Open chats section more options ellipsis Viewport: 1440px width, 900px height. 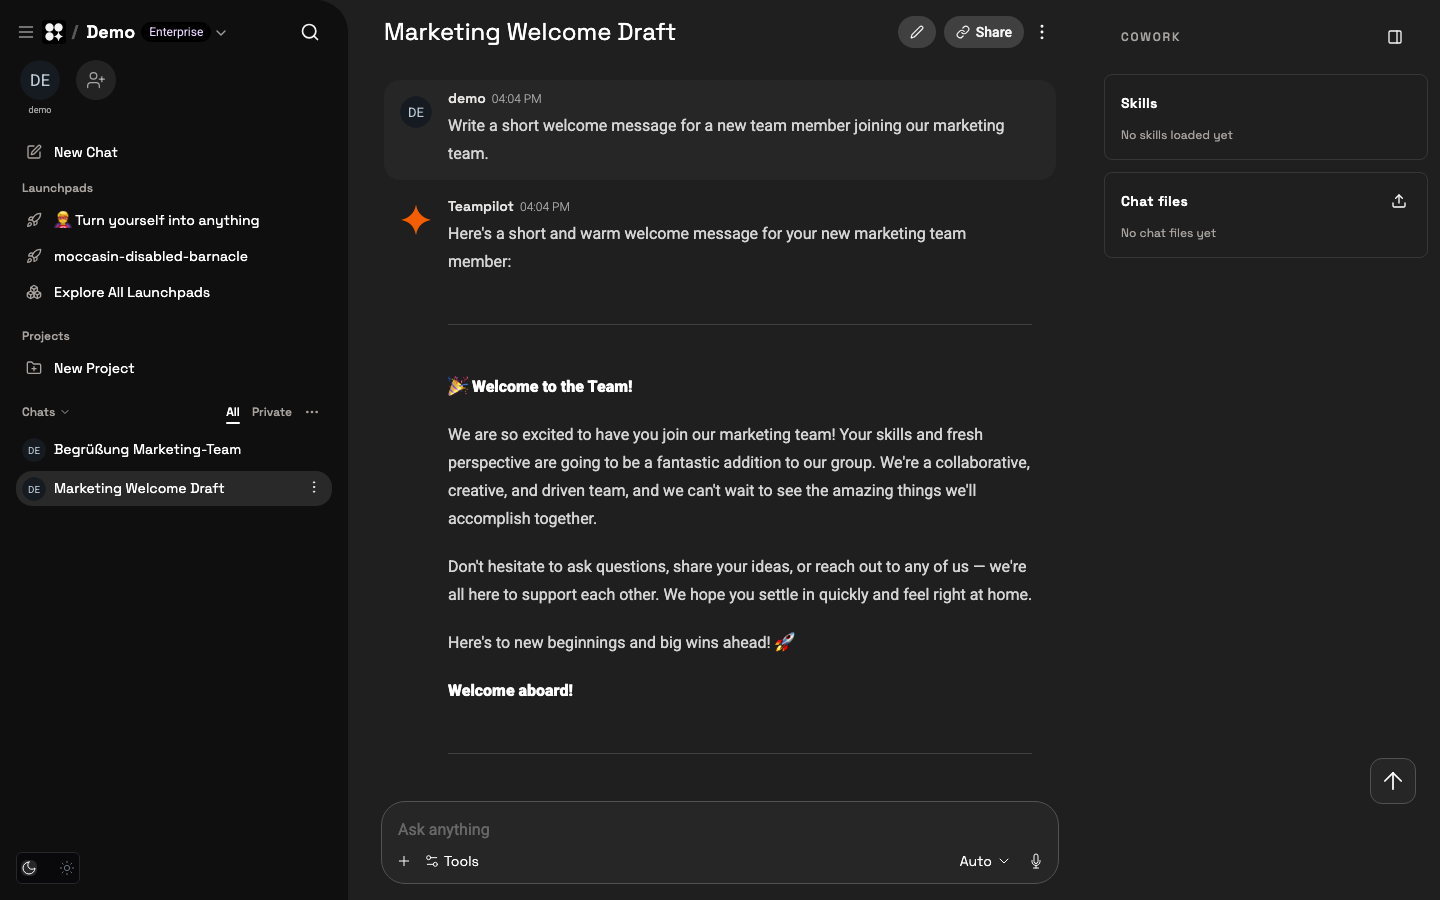pos(312,412)
